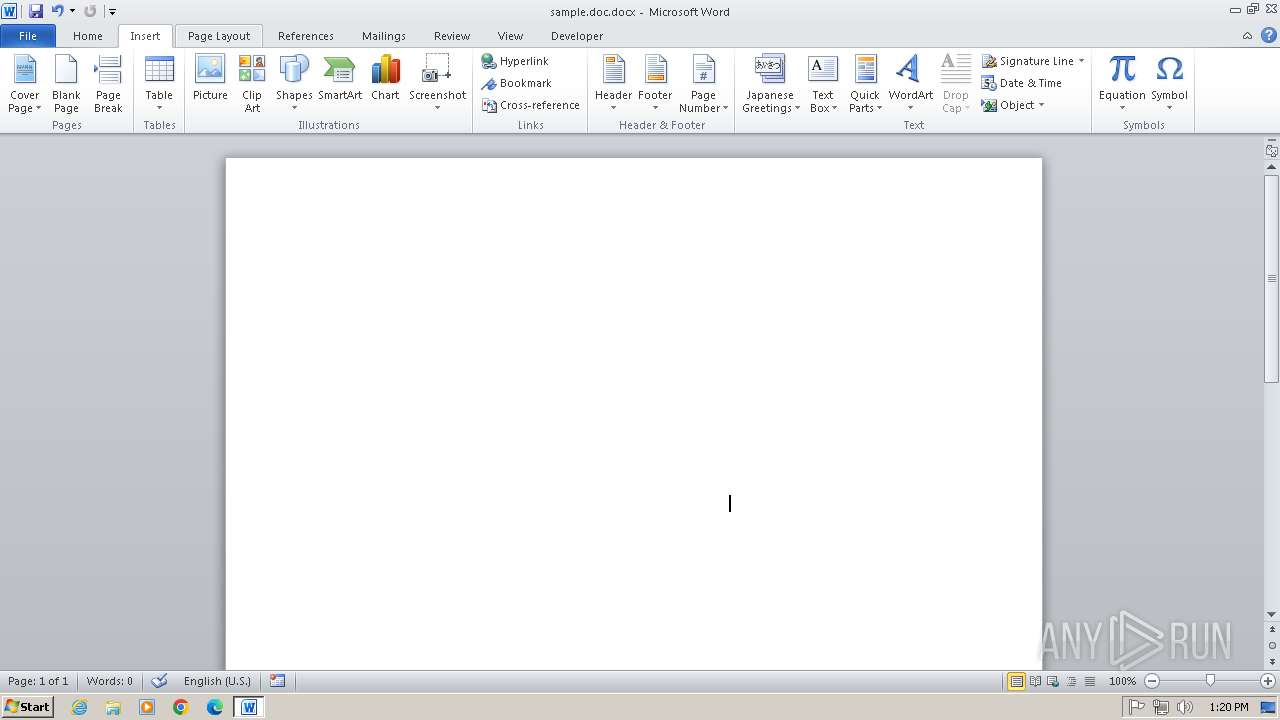Image resolution: width=1280 pixels, height=720 pixels.
Task: Open Japanese Greetings menu
Action: pos(769,84)
